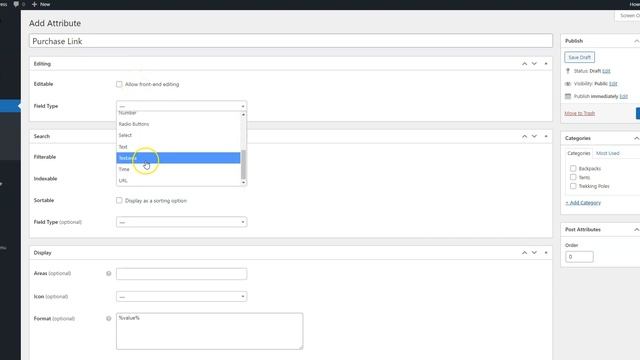Viewport: 640px width, 360px height.
Task: Open the comments bubble icon in admin bar
Action: pyautogui.click(x=16, y=4)
